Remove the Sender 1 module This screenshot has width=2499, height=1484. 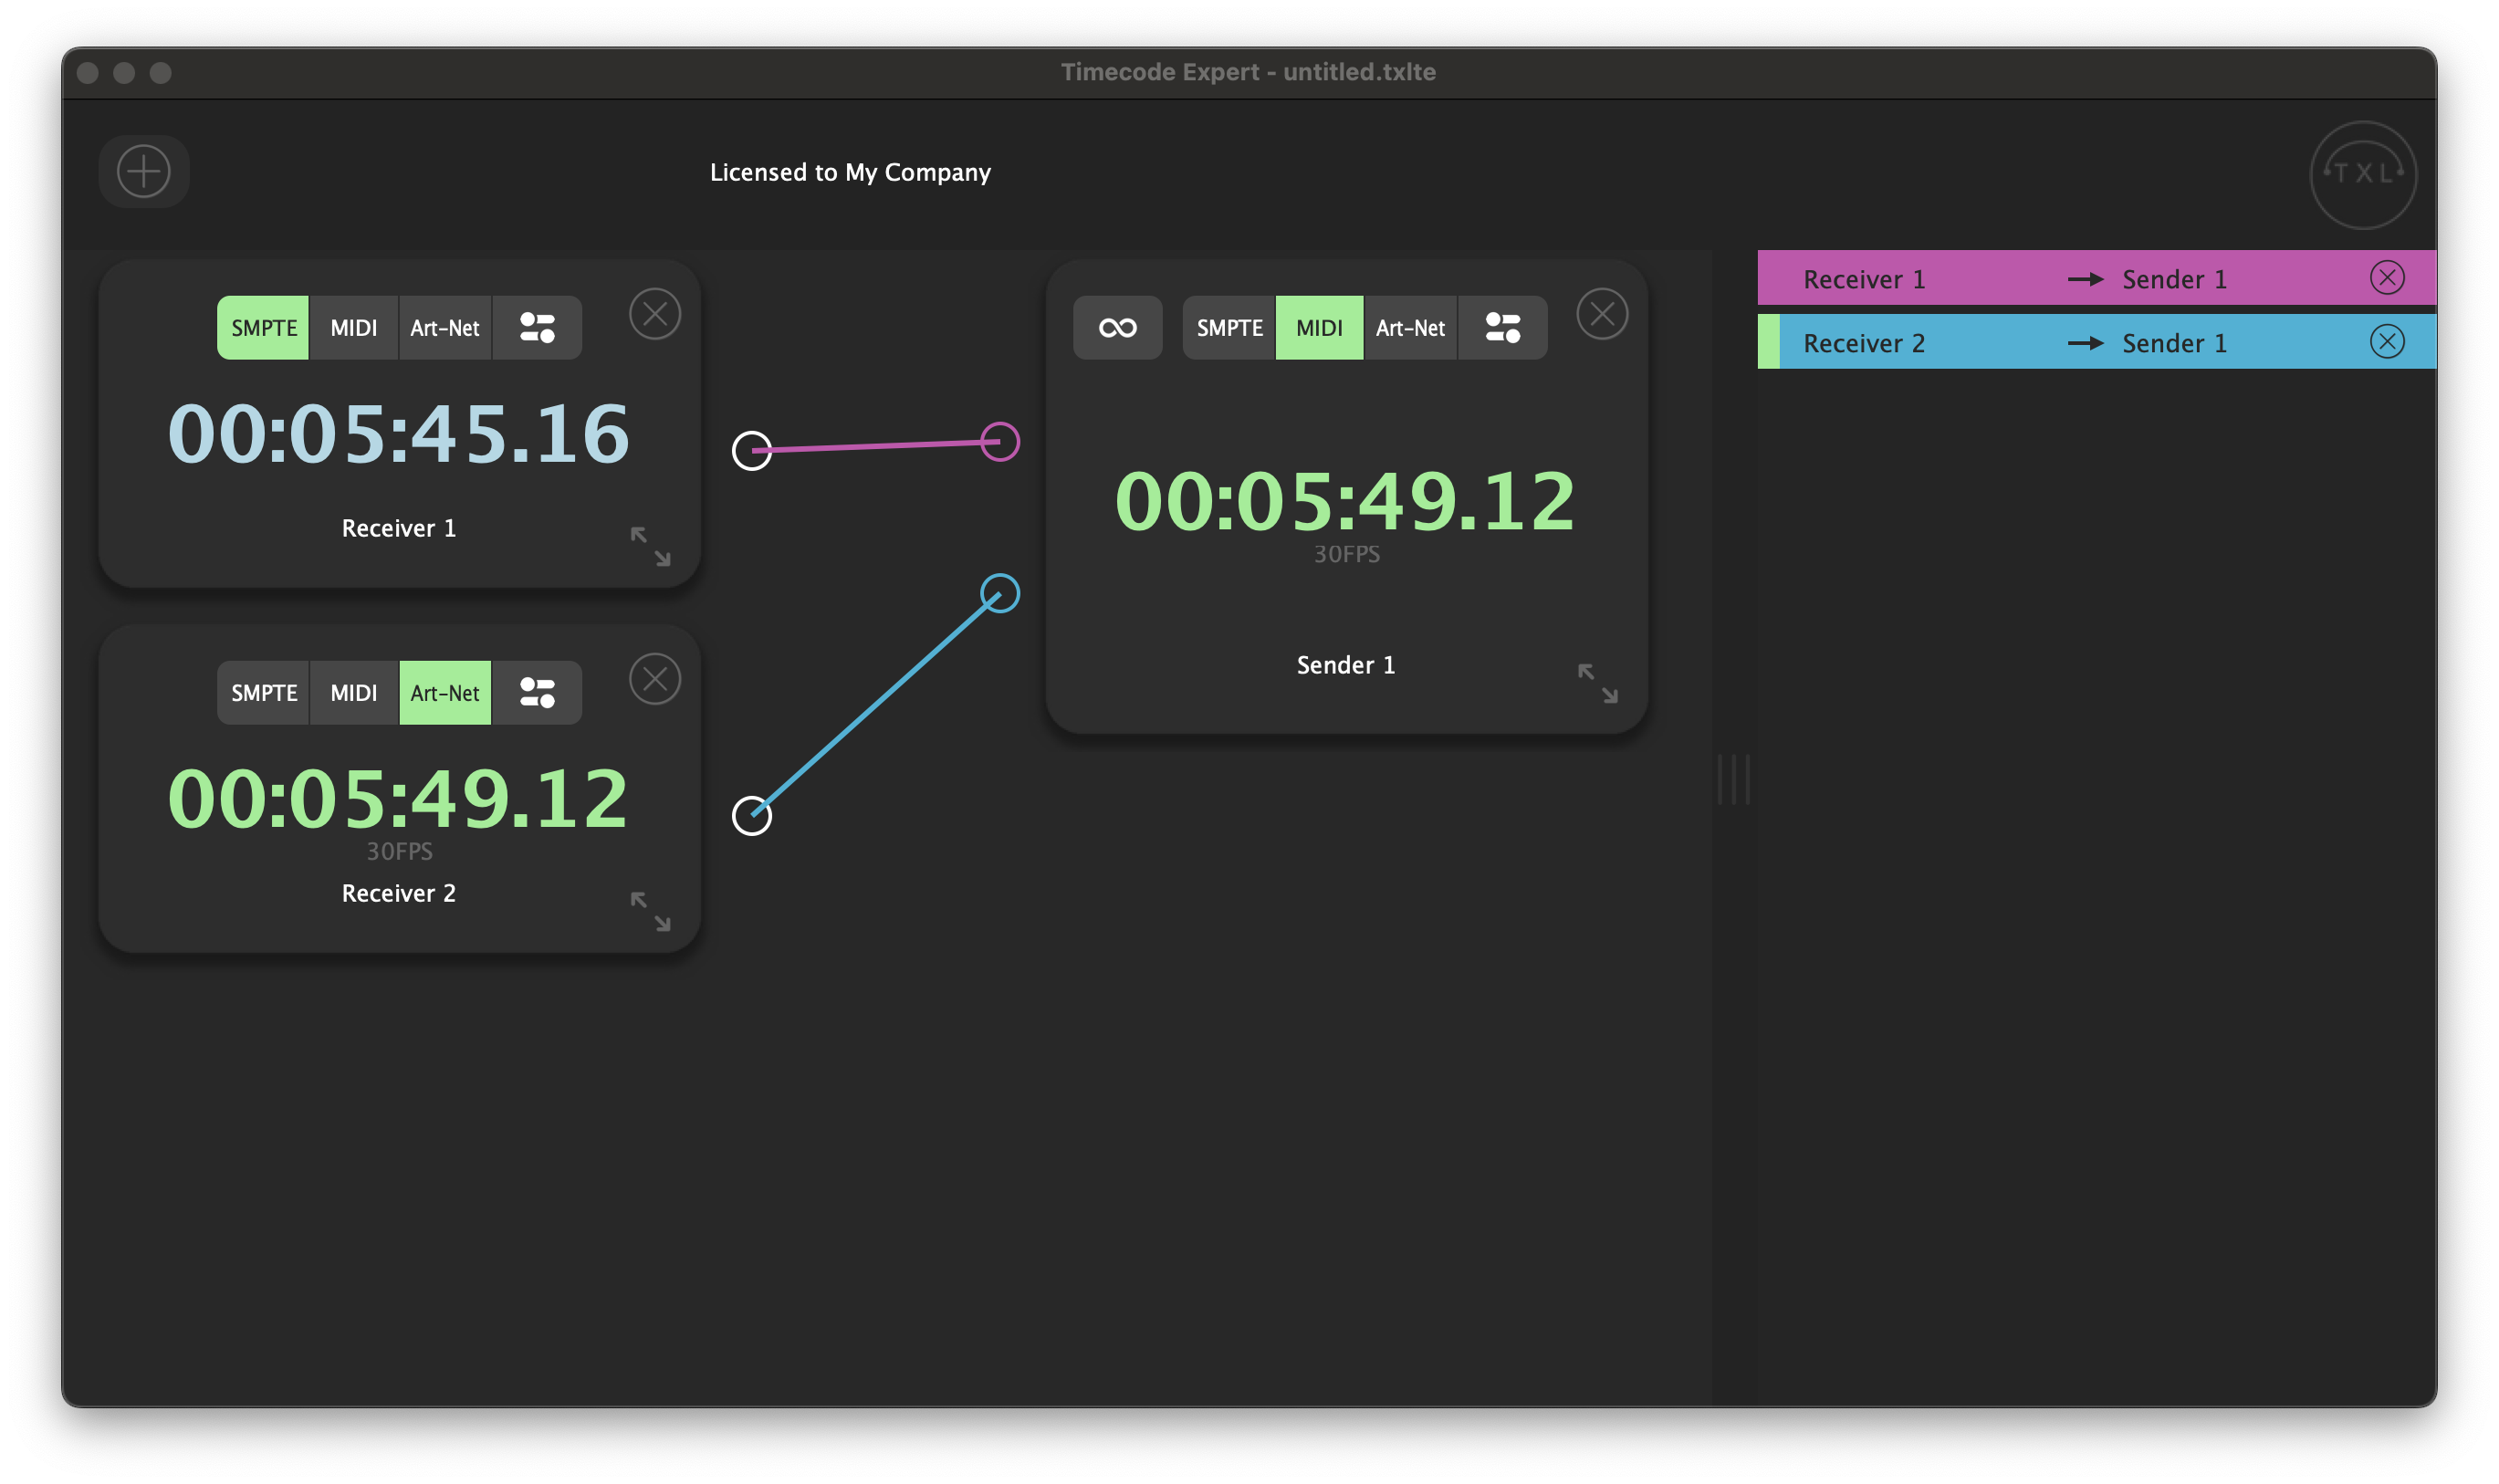[1602, 314]
